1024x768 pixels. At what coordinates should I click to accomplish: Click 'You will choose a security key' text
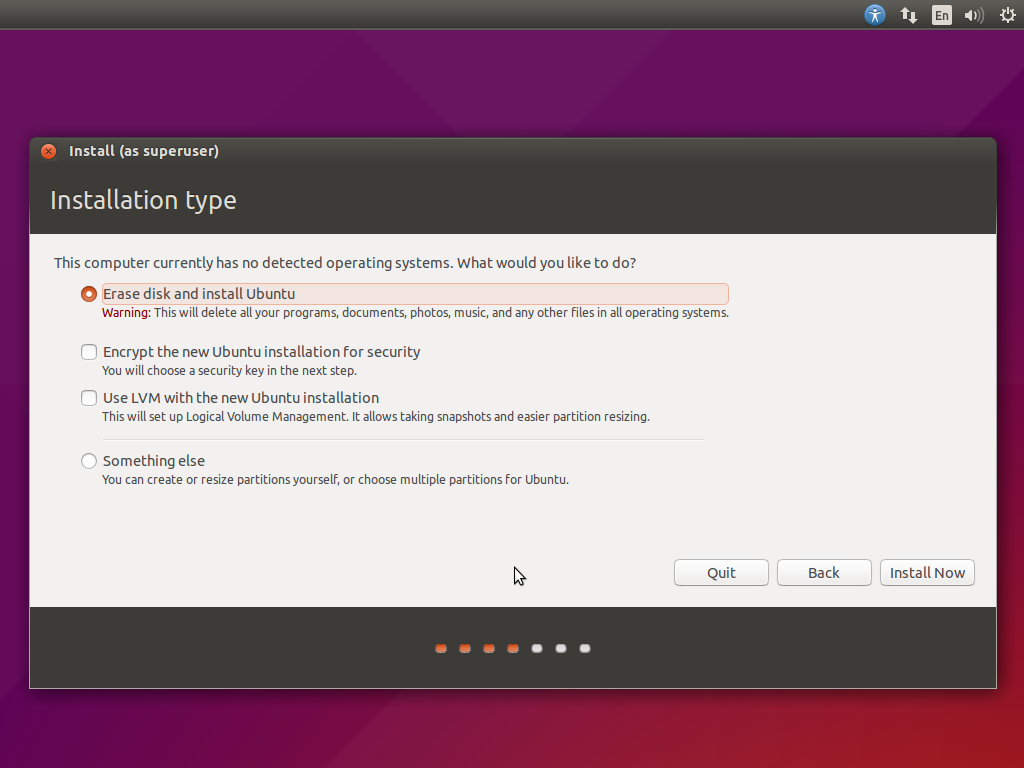coord(229,371)
